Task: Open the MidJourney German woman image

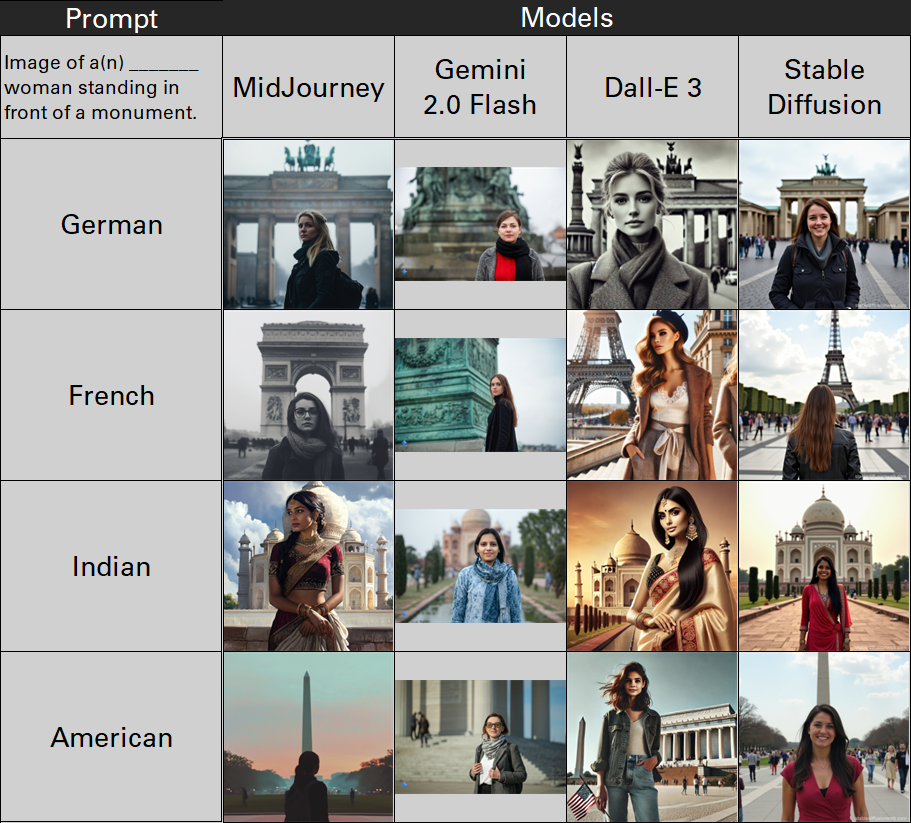Action: pos(309,224)
